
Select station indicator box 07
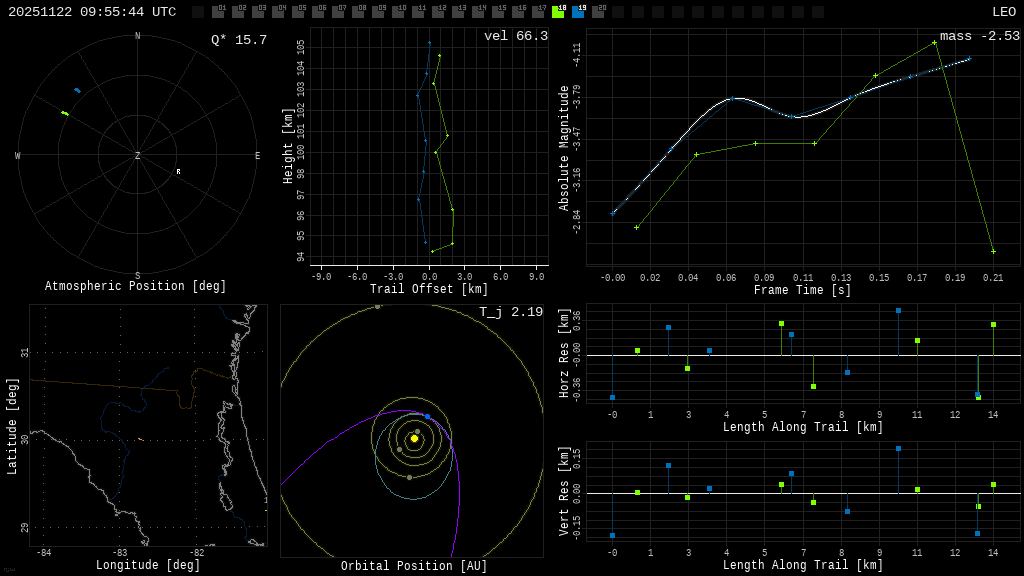338,12
